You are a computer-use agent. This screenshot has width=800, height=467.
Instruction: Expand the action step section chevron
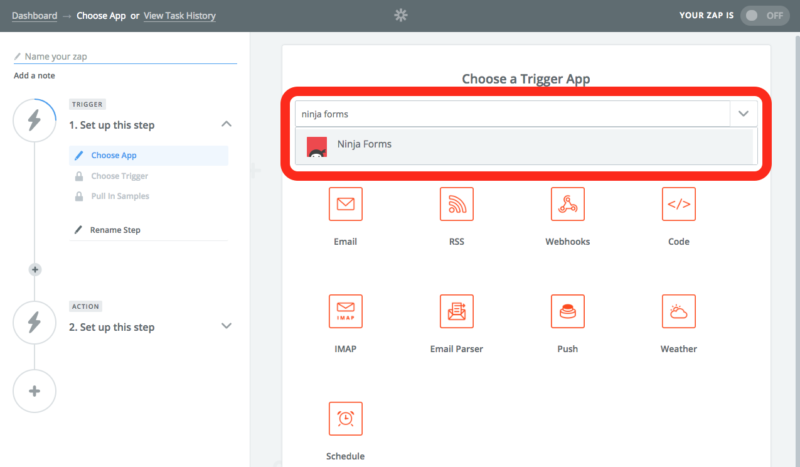pos(226,326)
